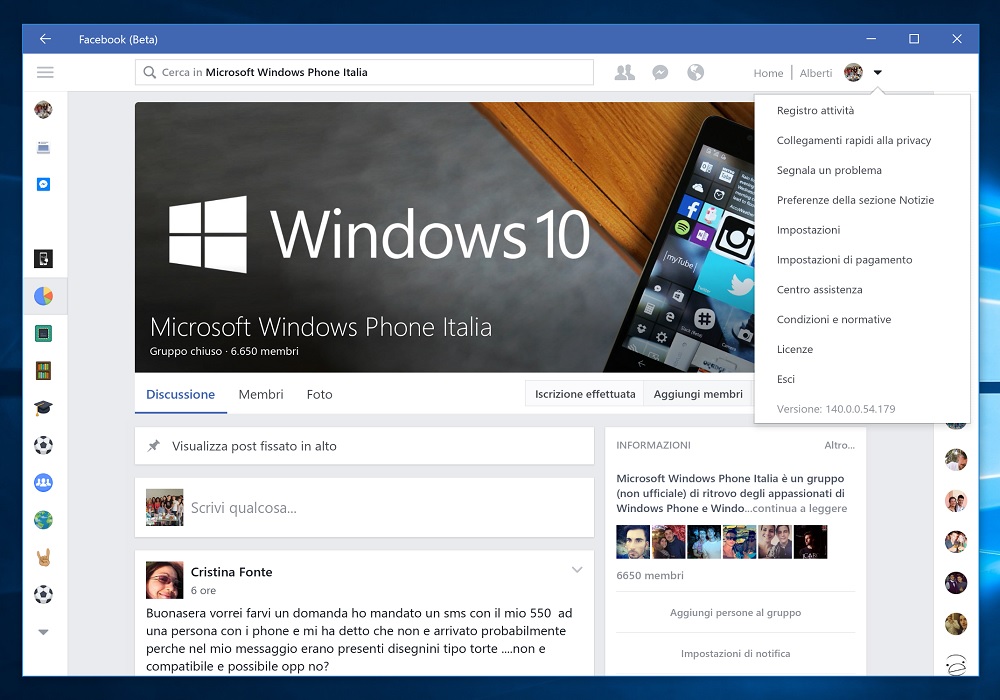Switch to the Discussione tab

click(180, 395)
